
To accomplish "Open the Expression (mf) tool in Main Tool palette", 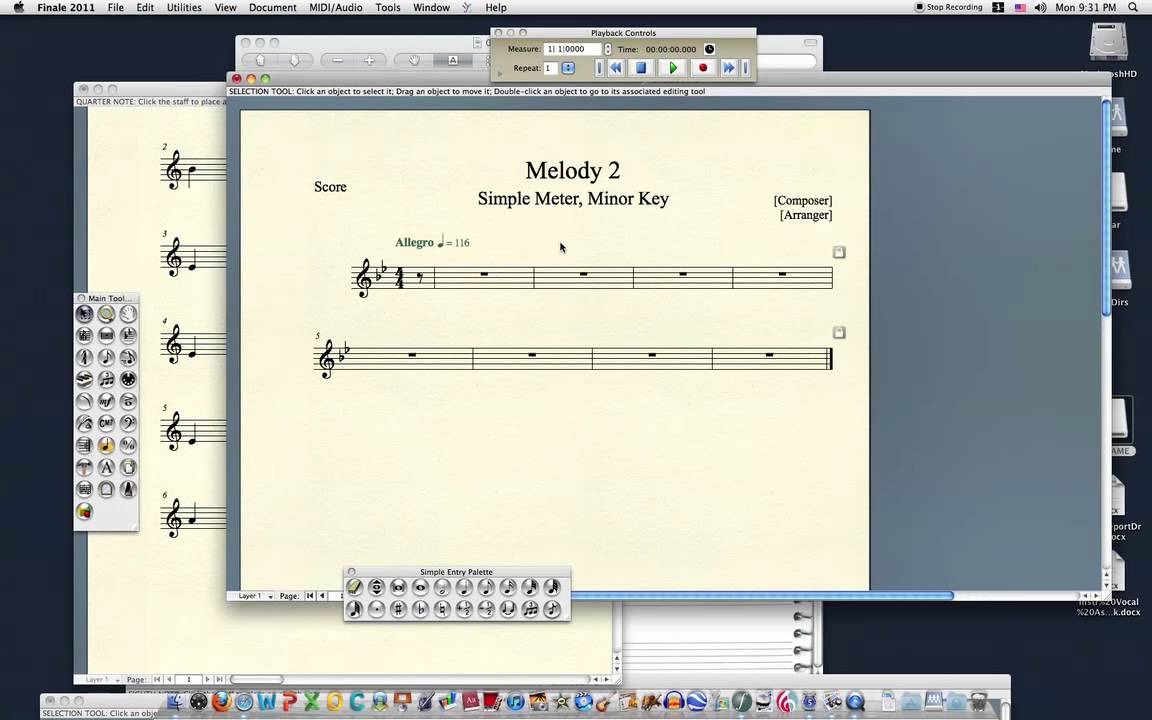I will point(107,402).
